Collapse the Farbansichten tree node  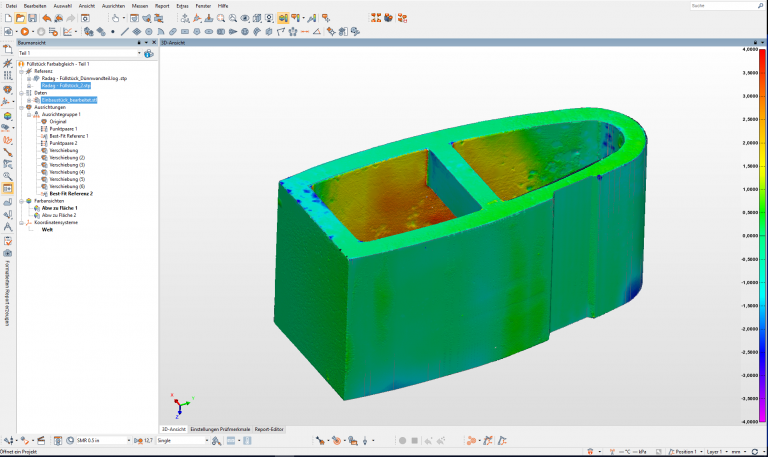click(22, 200)
